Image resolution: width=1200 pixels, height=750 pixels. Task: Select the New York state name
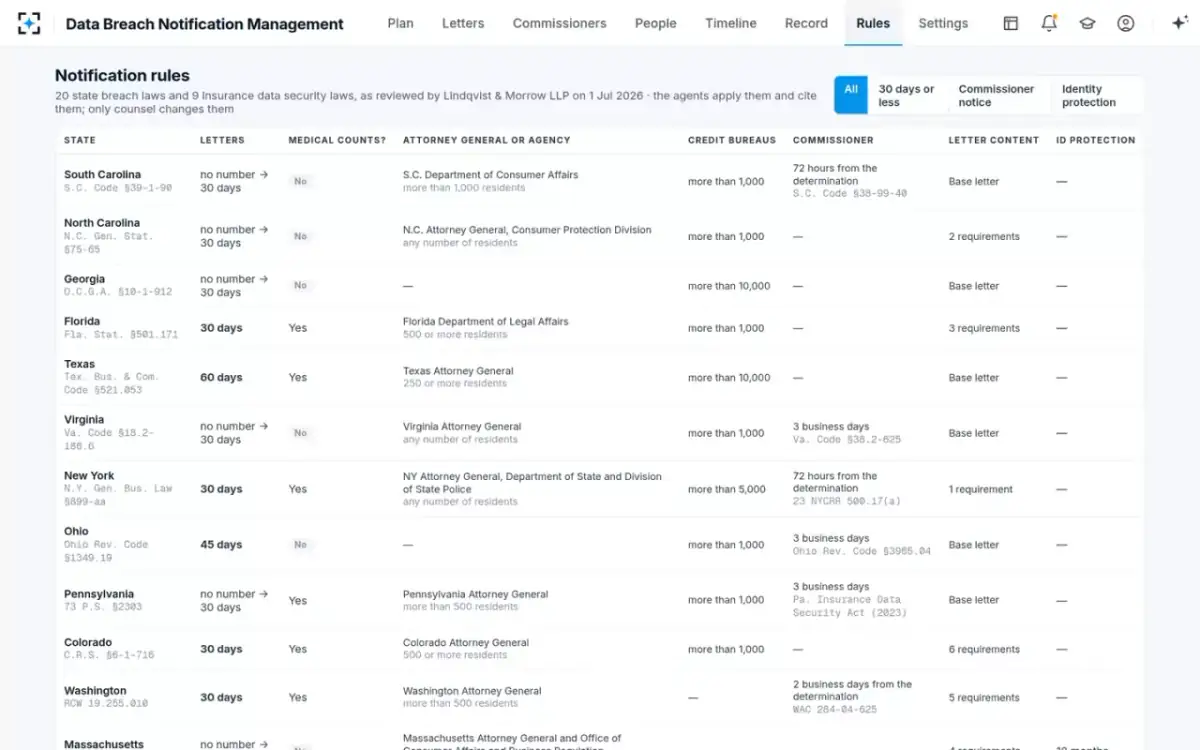[x=89, y=476]
